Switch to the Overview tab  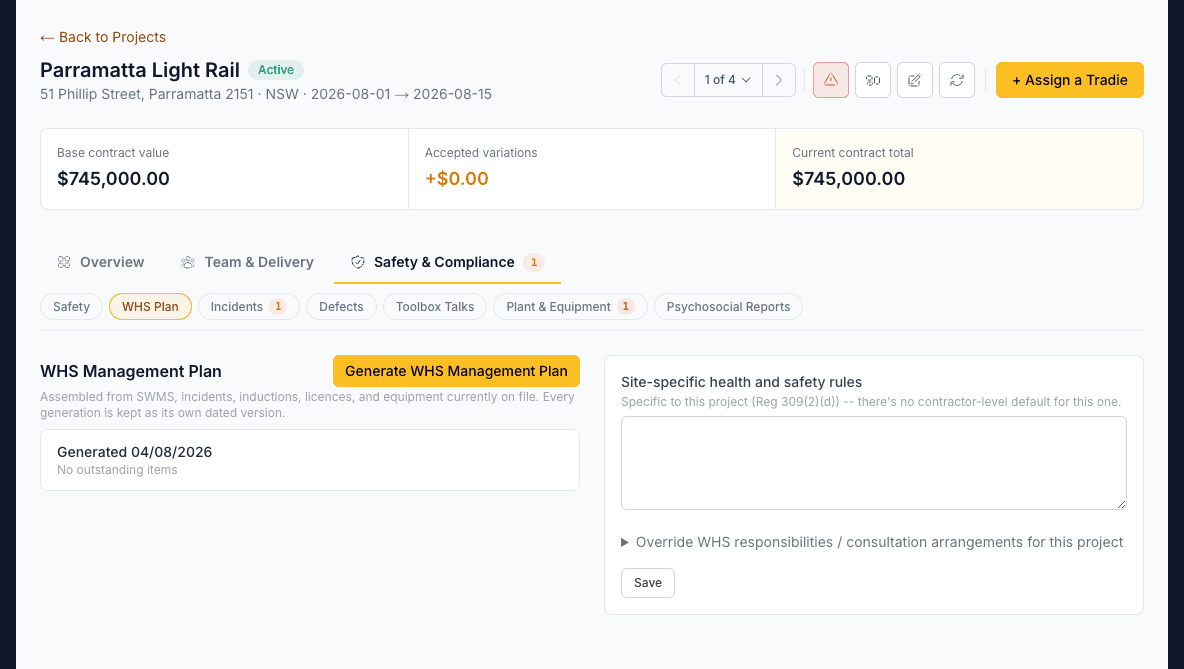click(100, 262)
